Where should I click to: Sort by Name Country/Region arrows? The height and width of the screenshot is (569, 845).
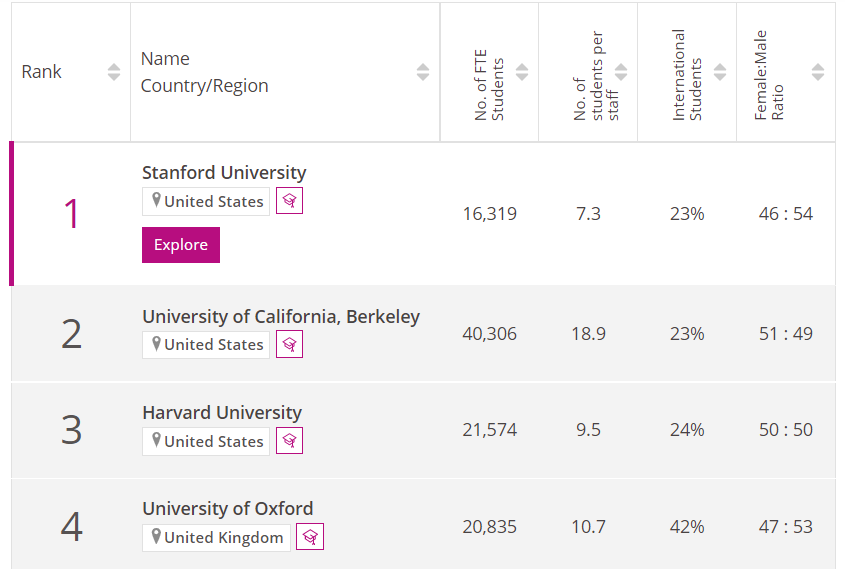click(423, 72)
